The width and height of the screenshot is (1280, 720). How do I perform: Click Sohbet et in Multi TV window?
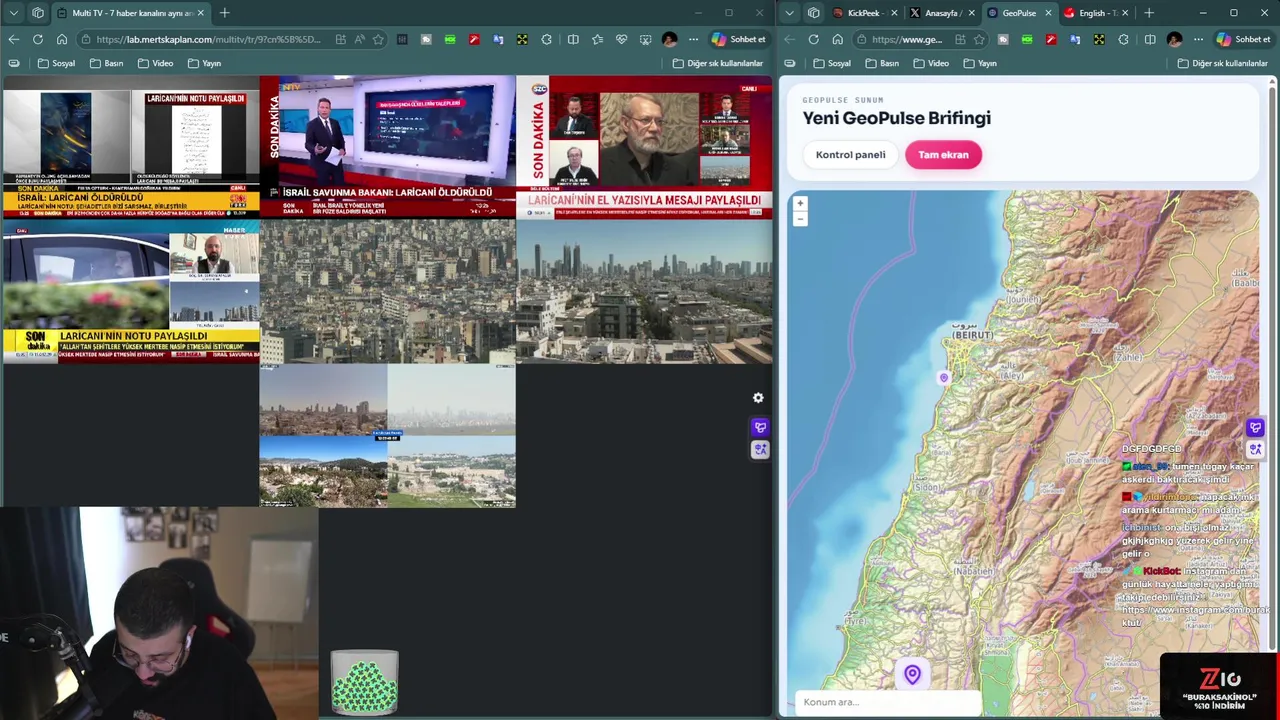click(x=738, y=39)
